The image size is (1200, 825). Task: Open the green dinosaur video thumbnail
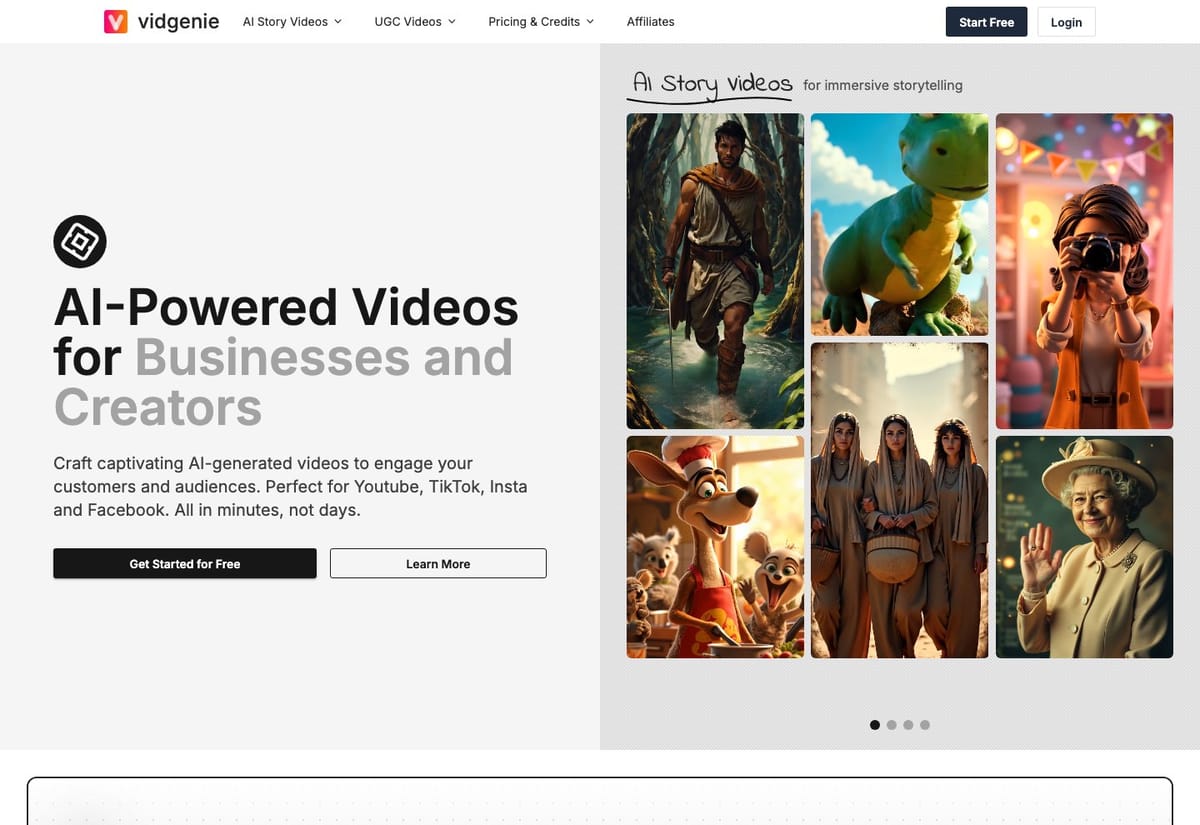point(899,224)
